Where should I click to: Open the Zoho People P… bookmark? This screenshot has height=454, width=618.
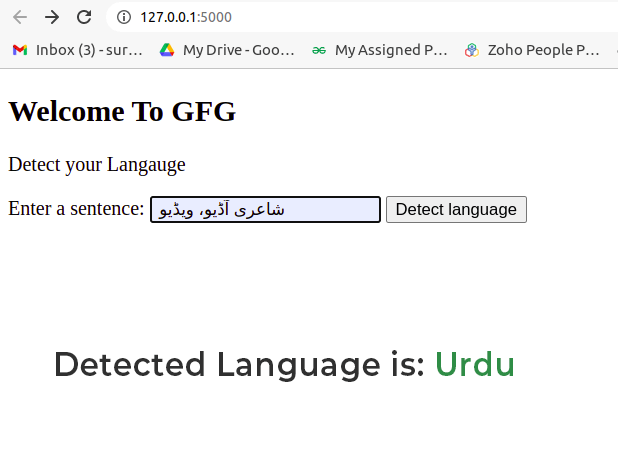pos(544,50)
